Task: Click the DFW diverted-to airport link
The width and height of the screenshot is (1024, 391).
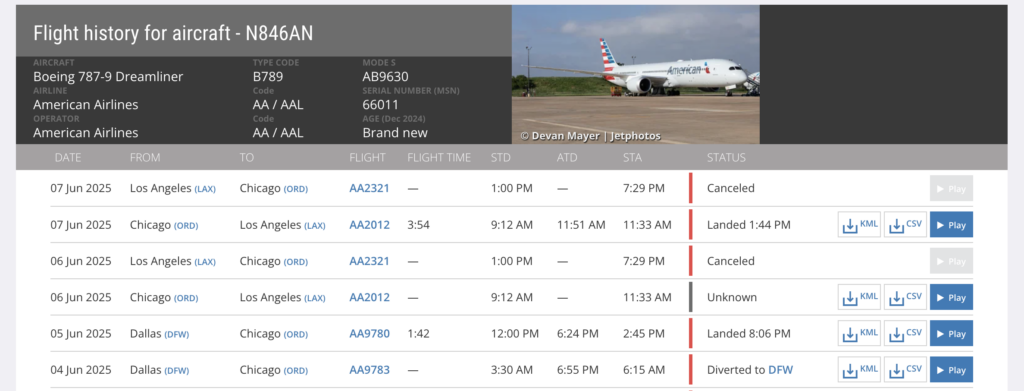Action: click(780, 369)
